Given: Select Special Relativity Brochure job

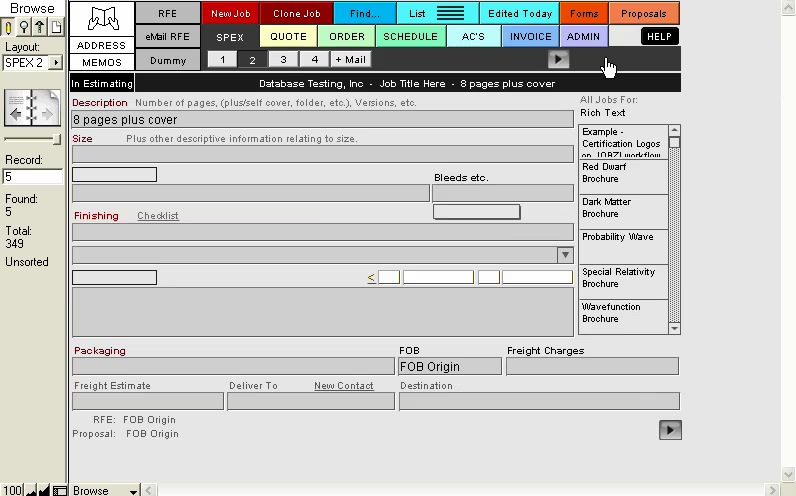Looking at the screenshot, I should tap(623, 282).
